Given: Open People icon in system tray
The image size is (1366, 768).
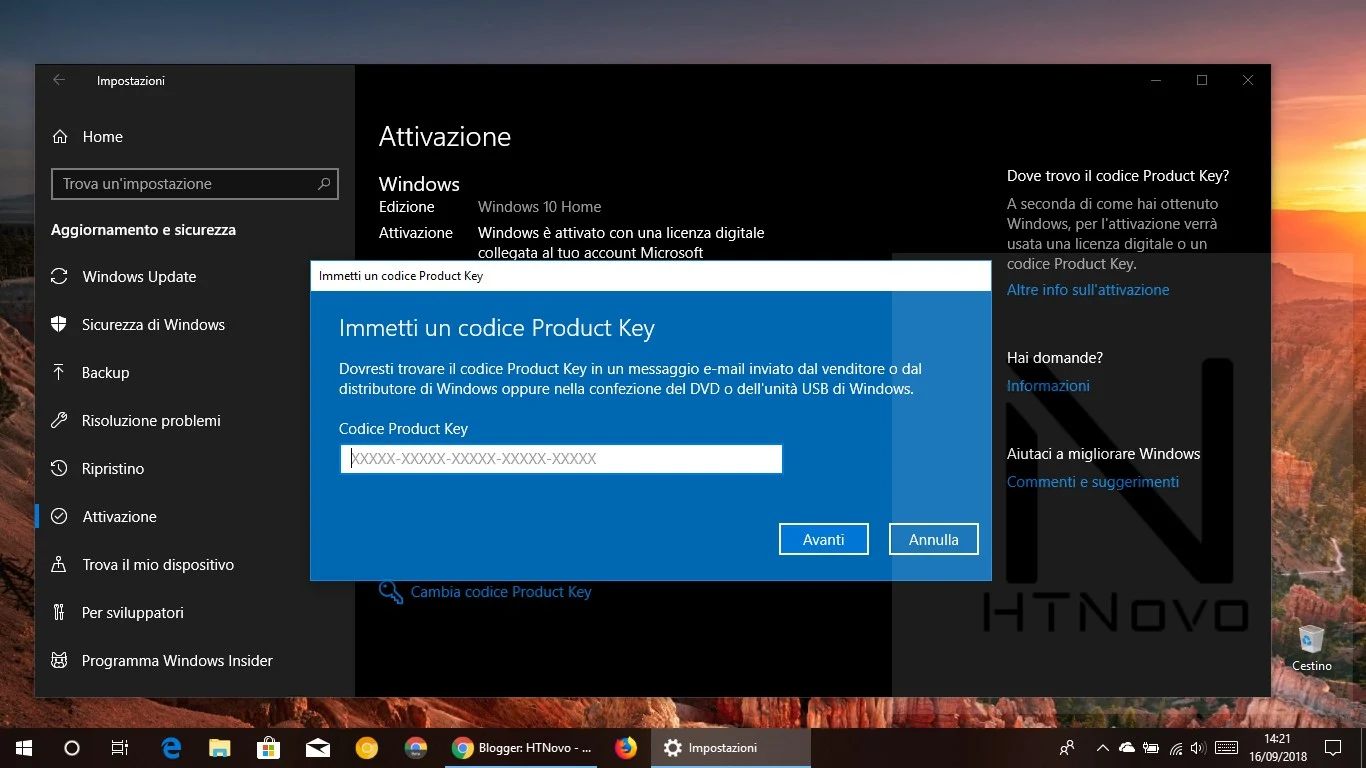Looking at the screenshot, I should tap(1067, 748).
